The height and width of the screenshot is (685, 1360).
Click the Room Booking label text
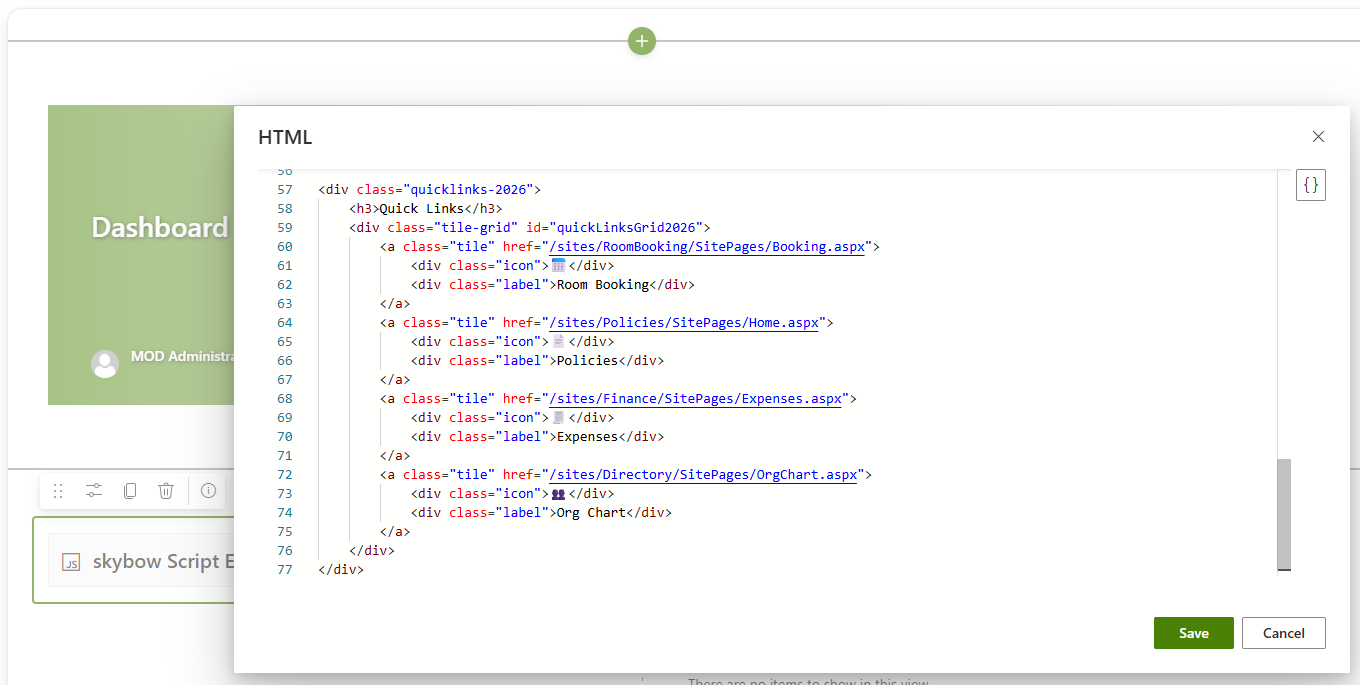pos(603,284)
